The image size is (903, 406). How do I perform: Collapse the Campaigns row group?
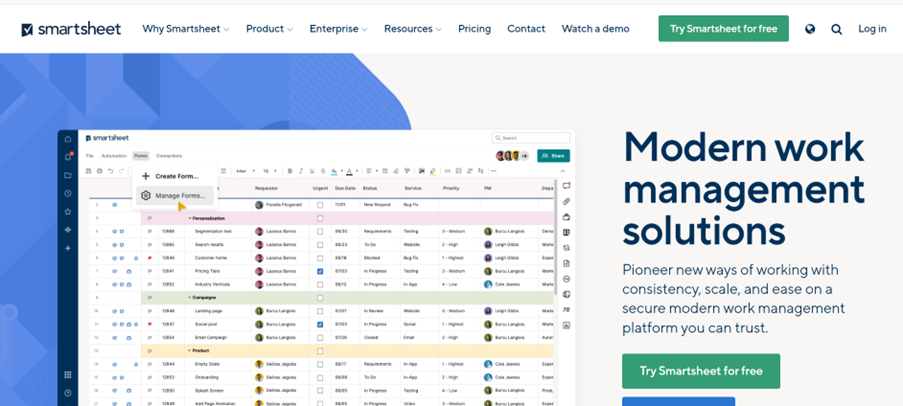[x=190, y=298]
